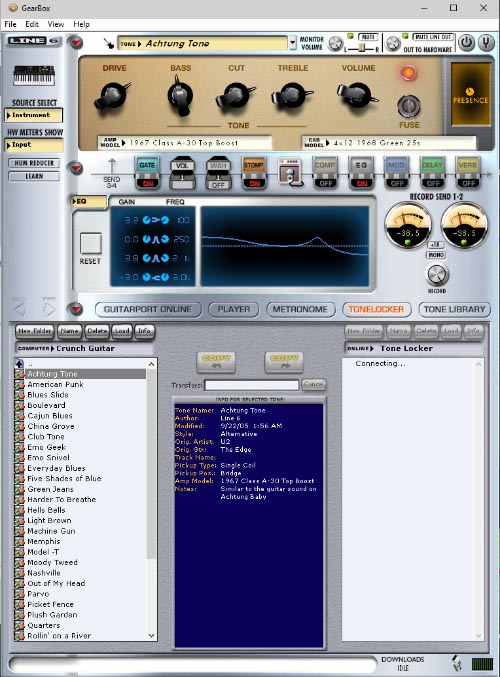This screenshot has height=677, width=500.
Task: Collapse the effects row with red arrow
Action: tap(76, 168)
